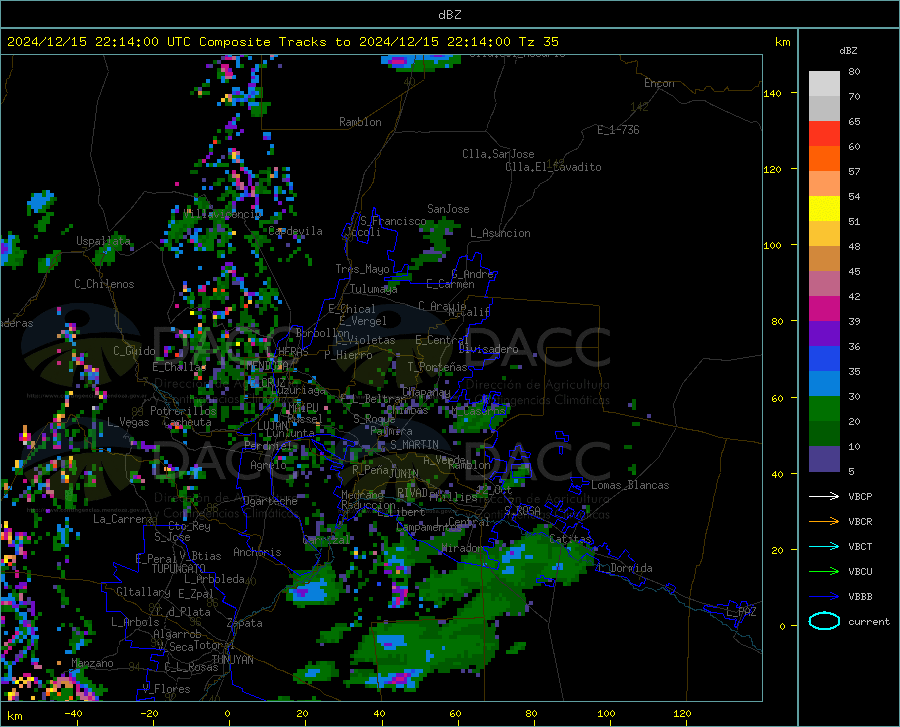
Task: Click the 'Tres_Mayo' map label
Action: coord(362,269)
